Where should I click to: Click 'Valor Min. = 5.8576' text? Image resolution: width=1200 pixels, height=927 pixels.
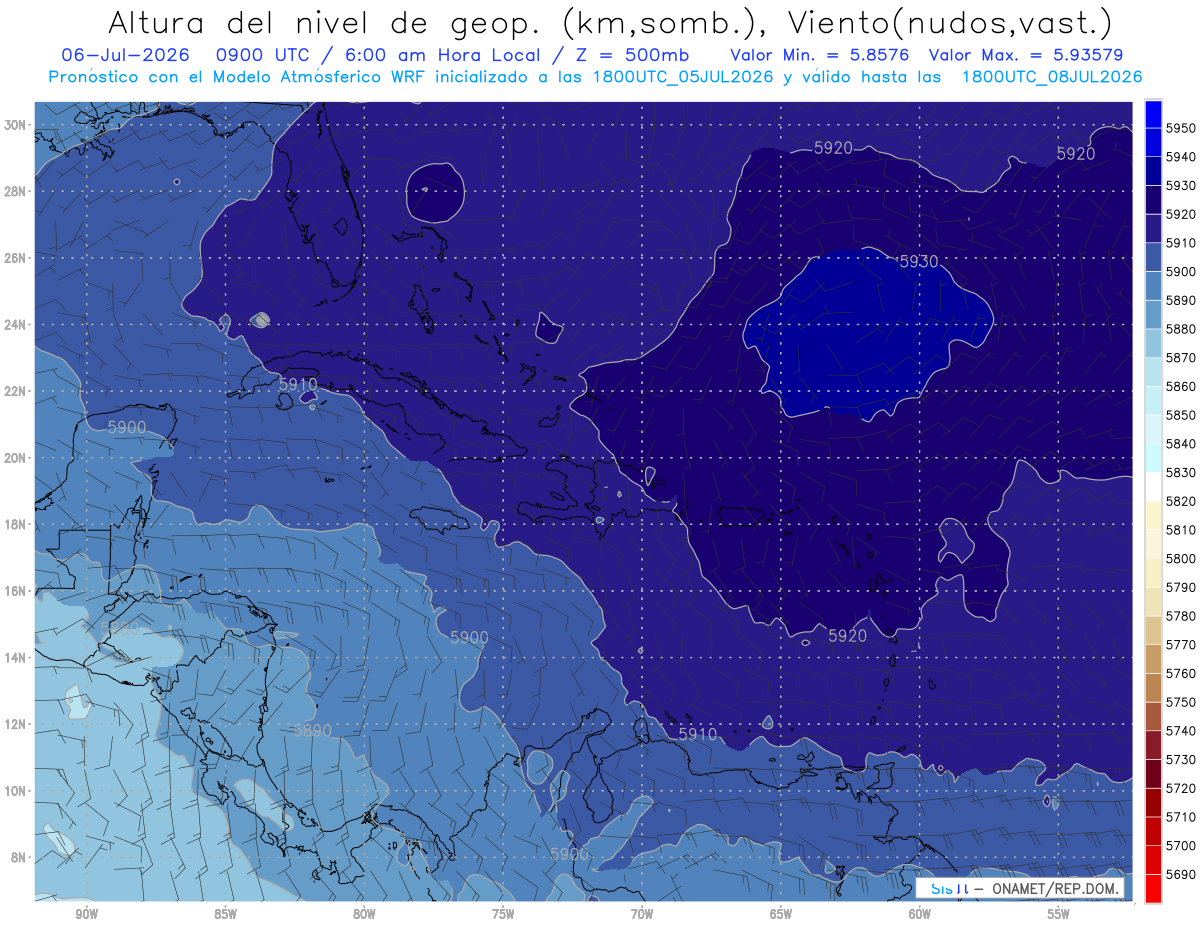[x=820, y=55]
